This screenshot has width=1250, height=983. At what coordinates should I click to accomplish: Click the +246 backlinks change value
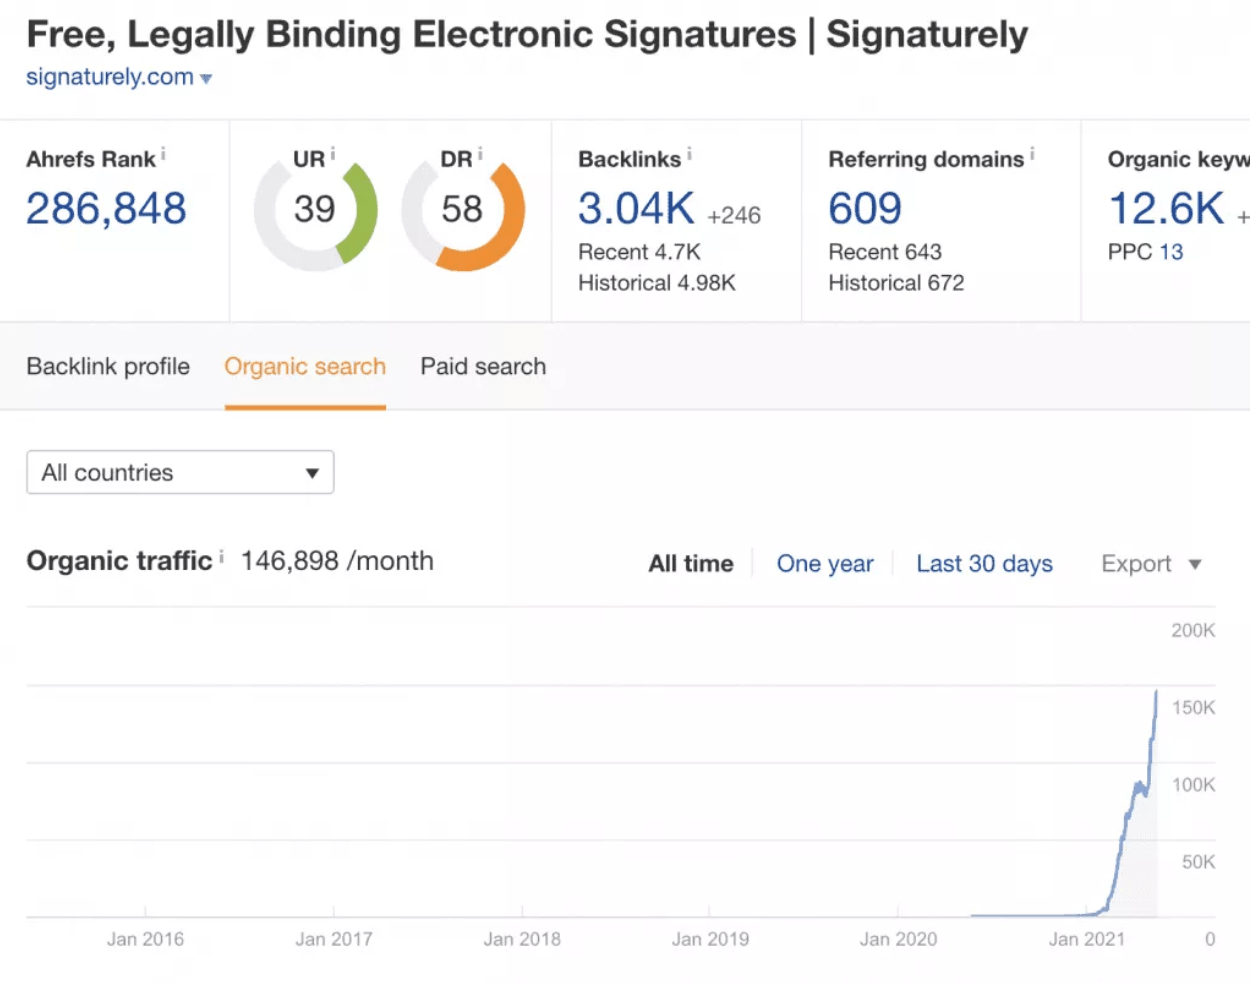pyautogui.click(x=734, y=215)
